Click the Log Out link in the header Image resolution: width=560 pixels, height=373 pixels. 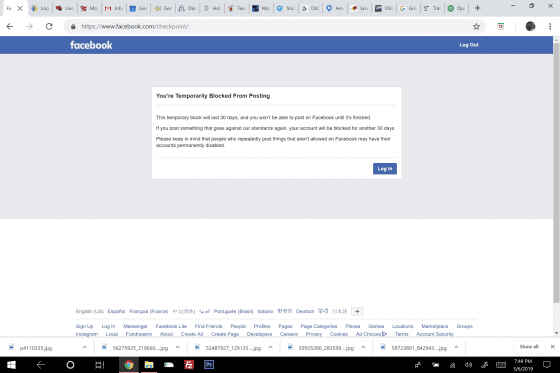[x=469, y=45]
